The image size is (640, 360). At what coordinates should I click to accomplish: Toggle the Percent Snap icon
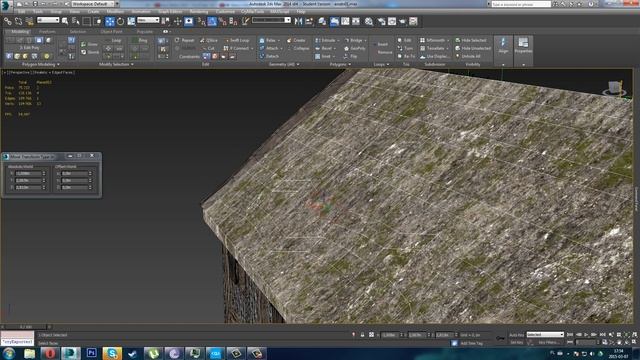pos(222,21)
